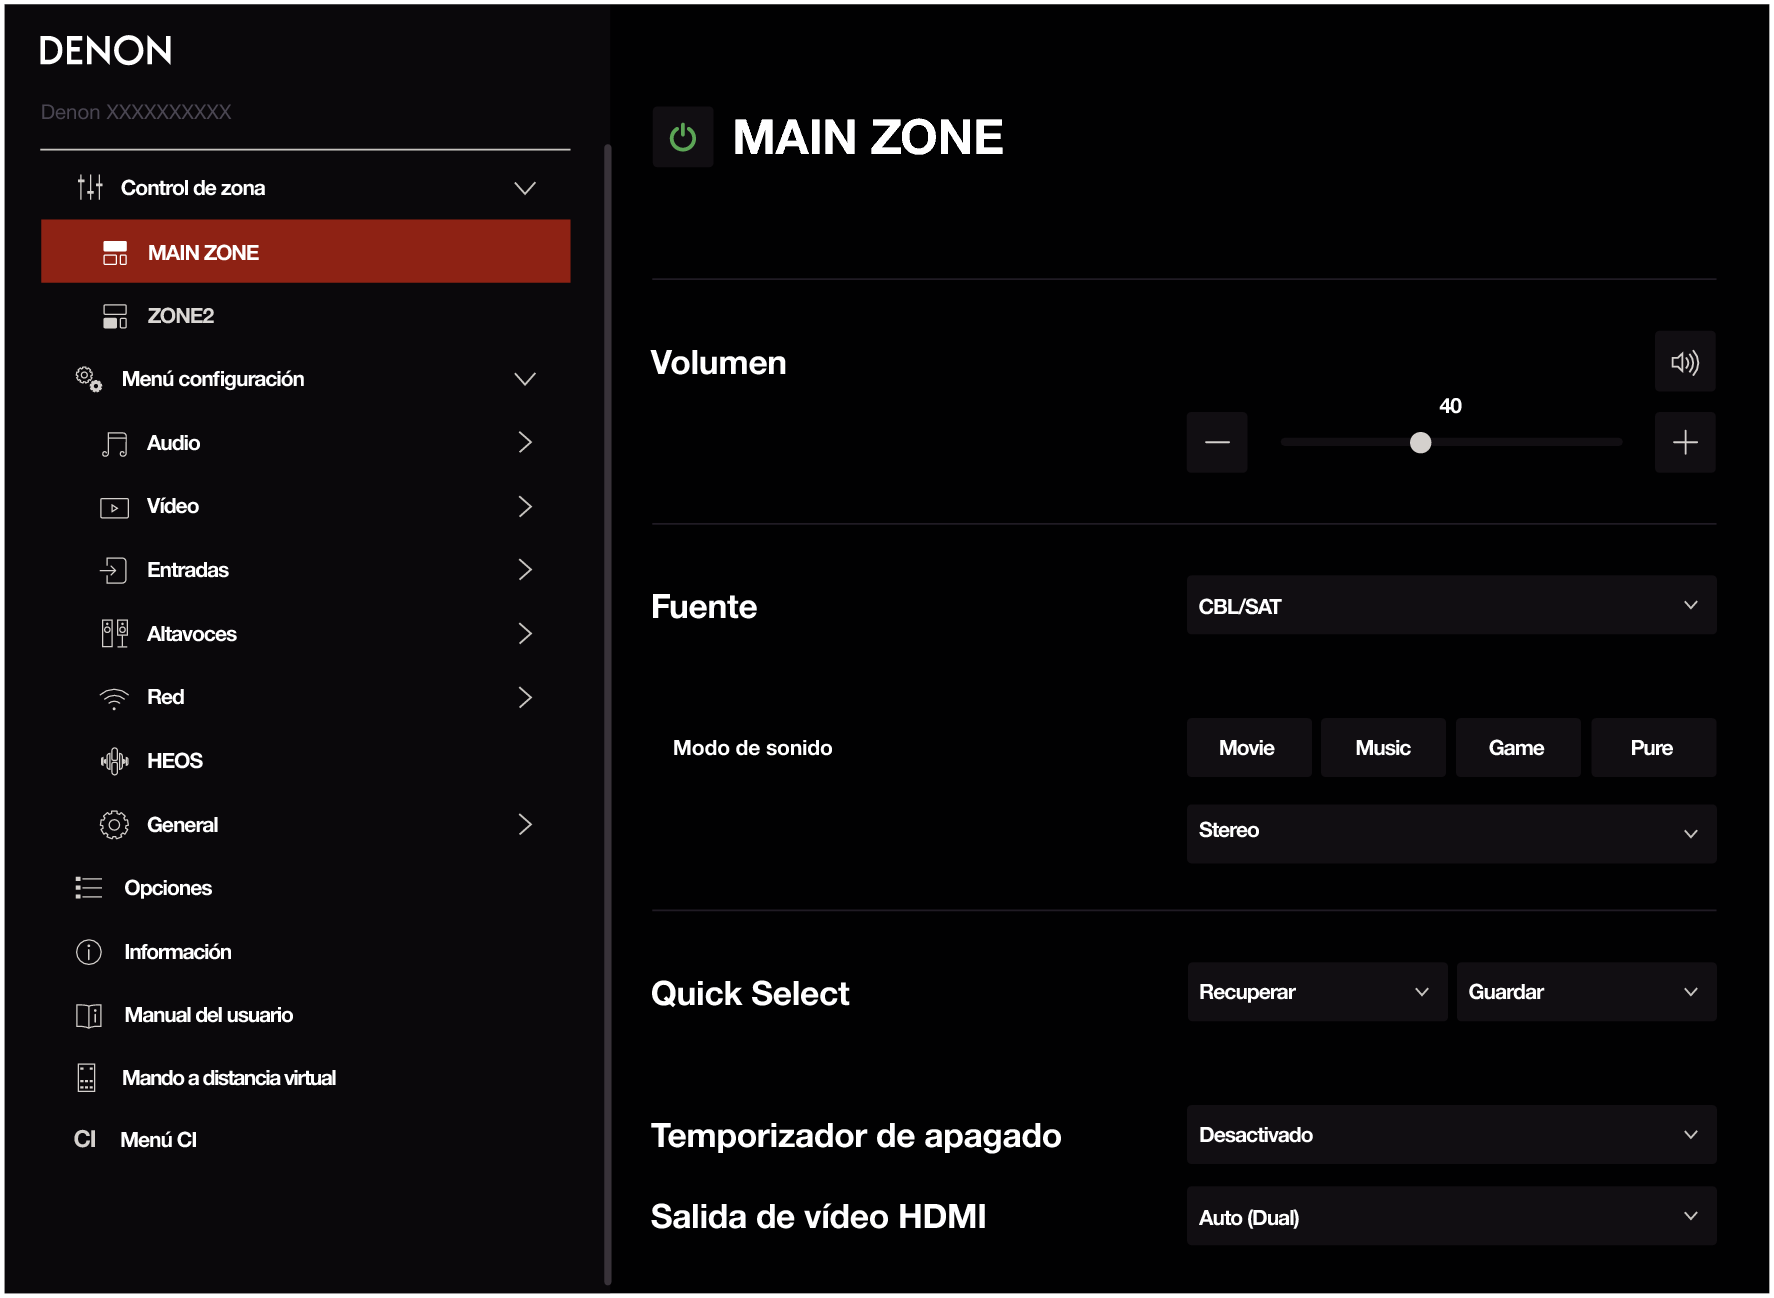
Task: Click the CI icon beside Menú CI
Action: [85, 1139]
